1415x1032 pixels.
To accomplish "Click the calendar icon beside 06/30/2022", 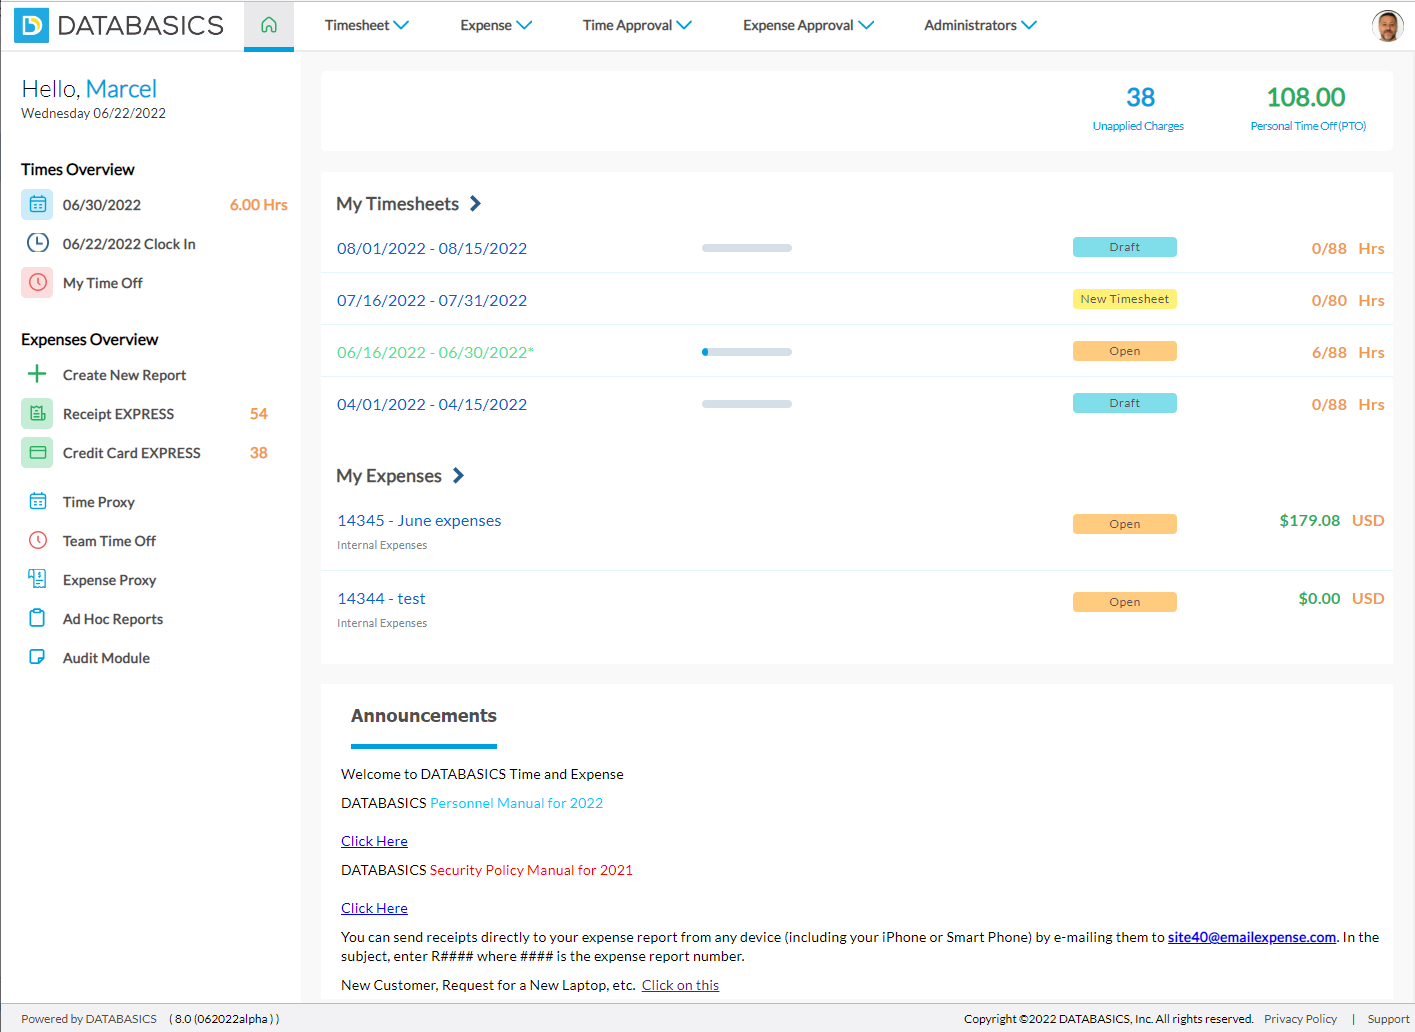I will (37, 204).
